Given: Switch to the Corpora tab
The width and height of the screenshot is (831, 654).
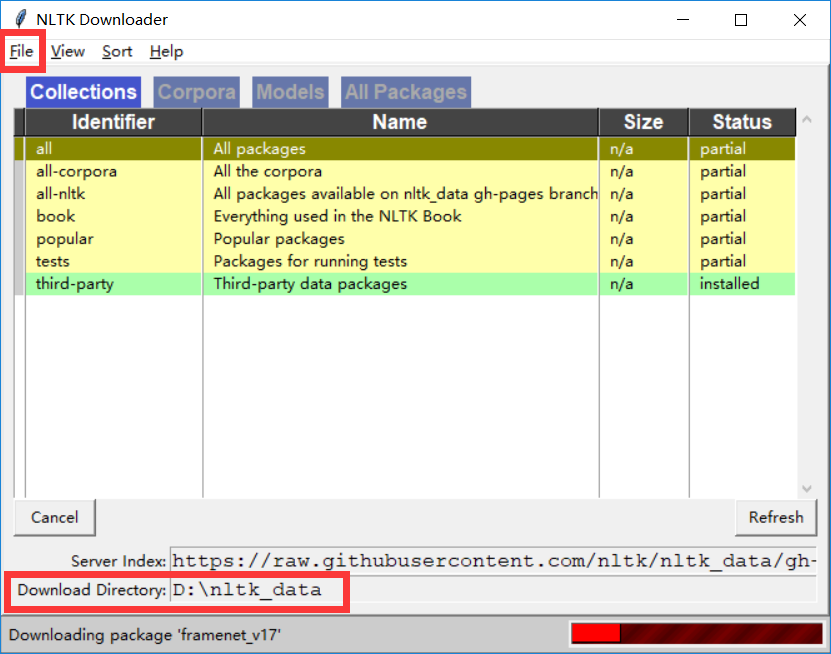Looking at the screenshot, I should coord(196,91).
